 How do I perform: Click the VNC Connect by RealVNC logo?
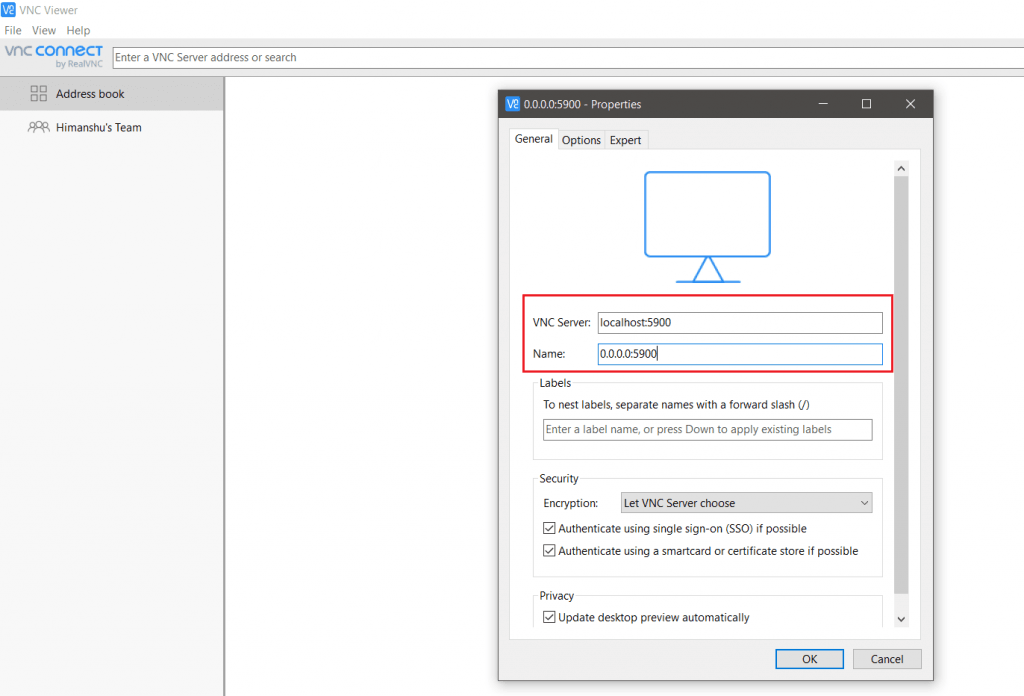point(54,56)
